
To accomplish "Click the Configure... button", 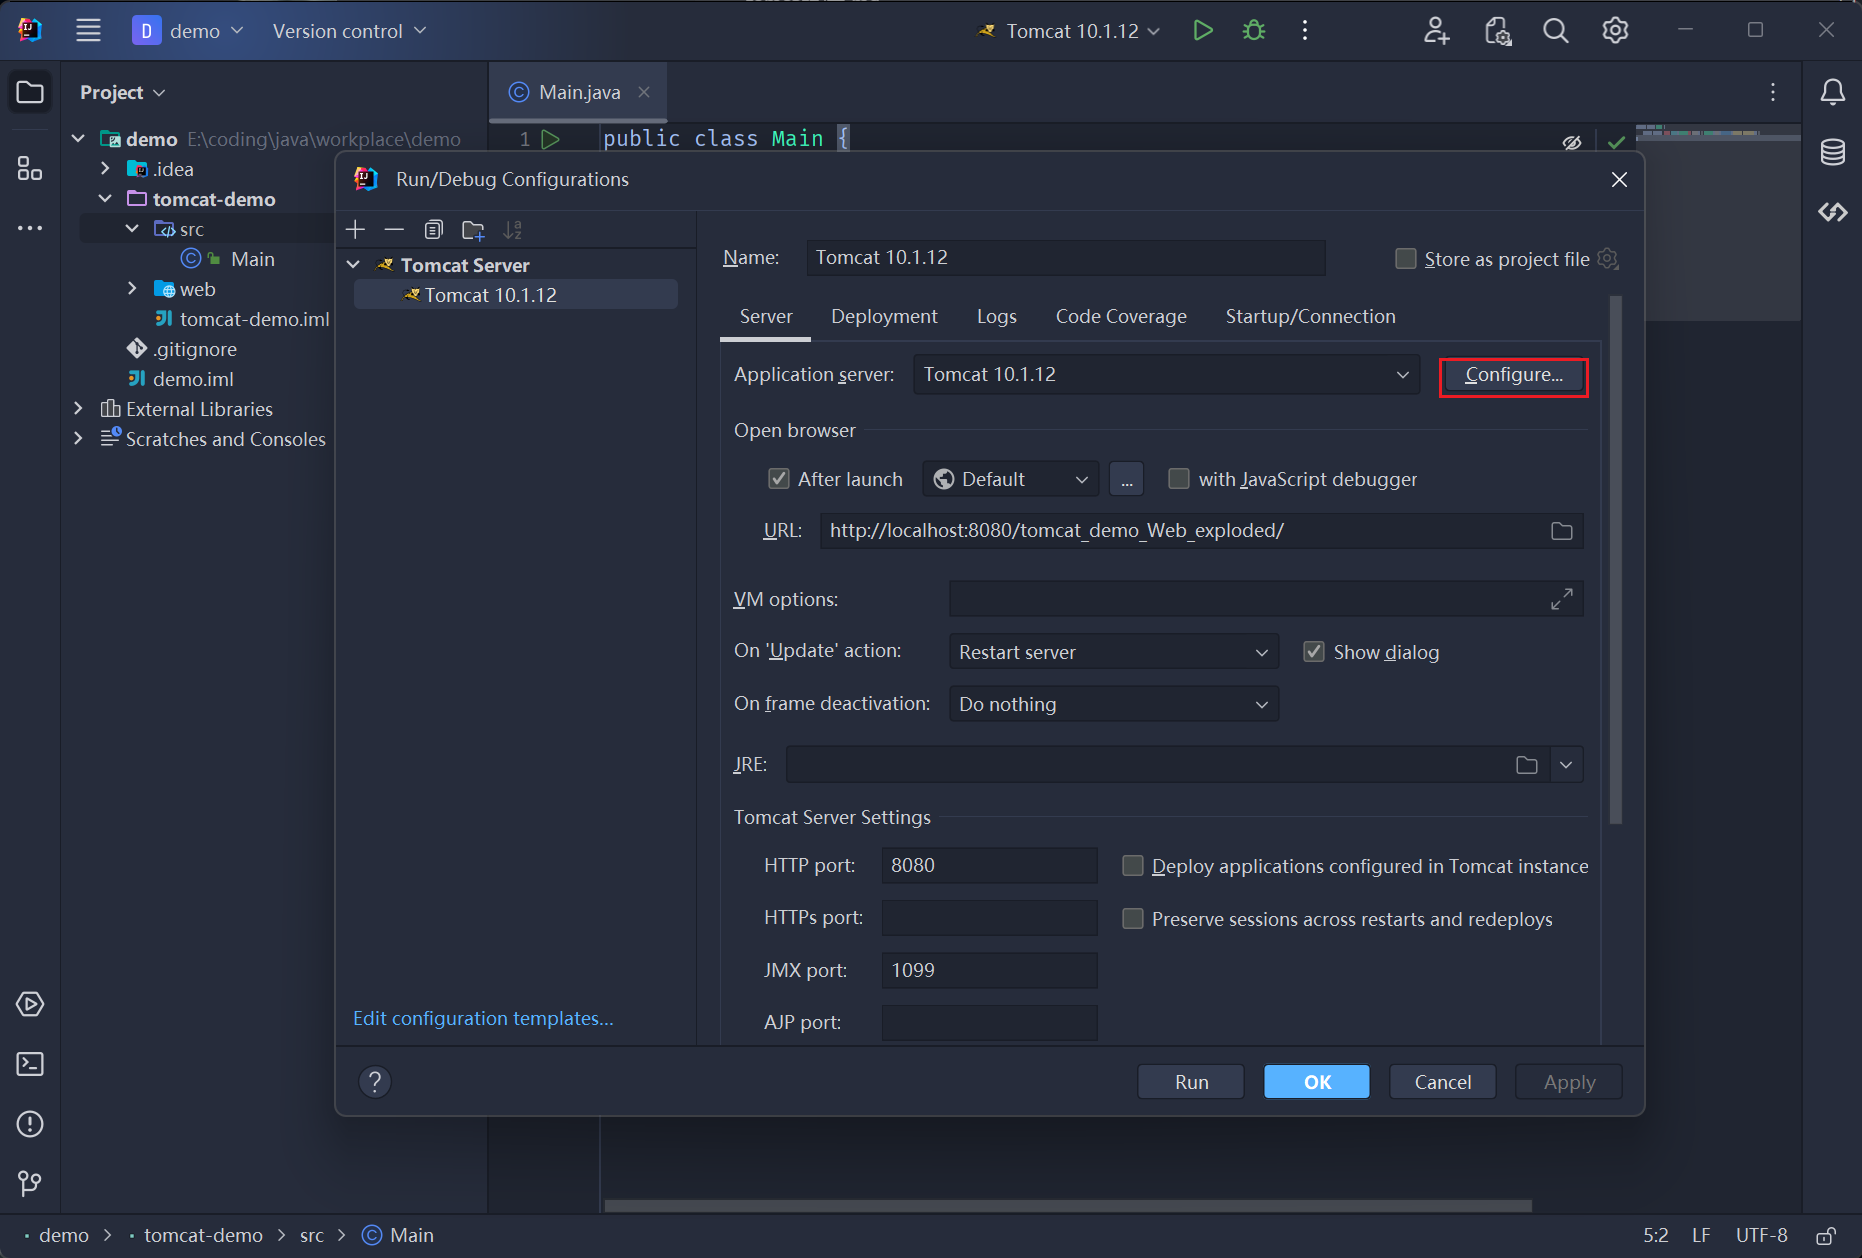I will coord(1513,376).
